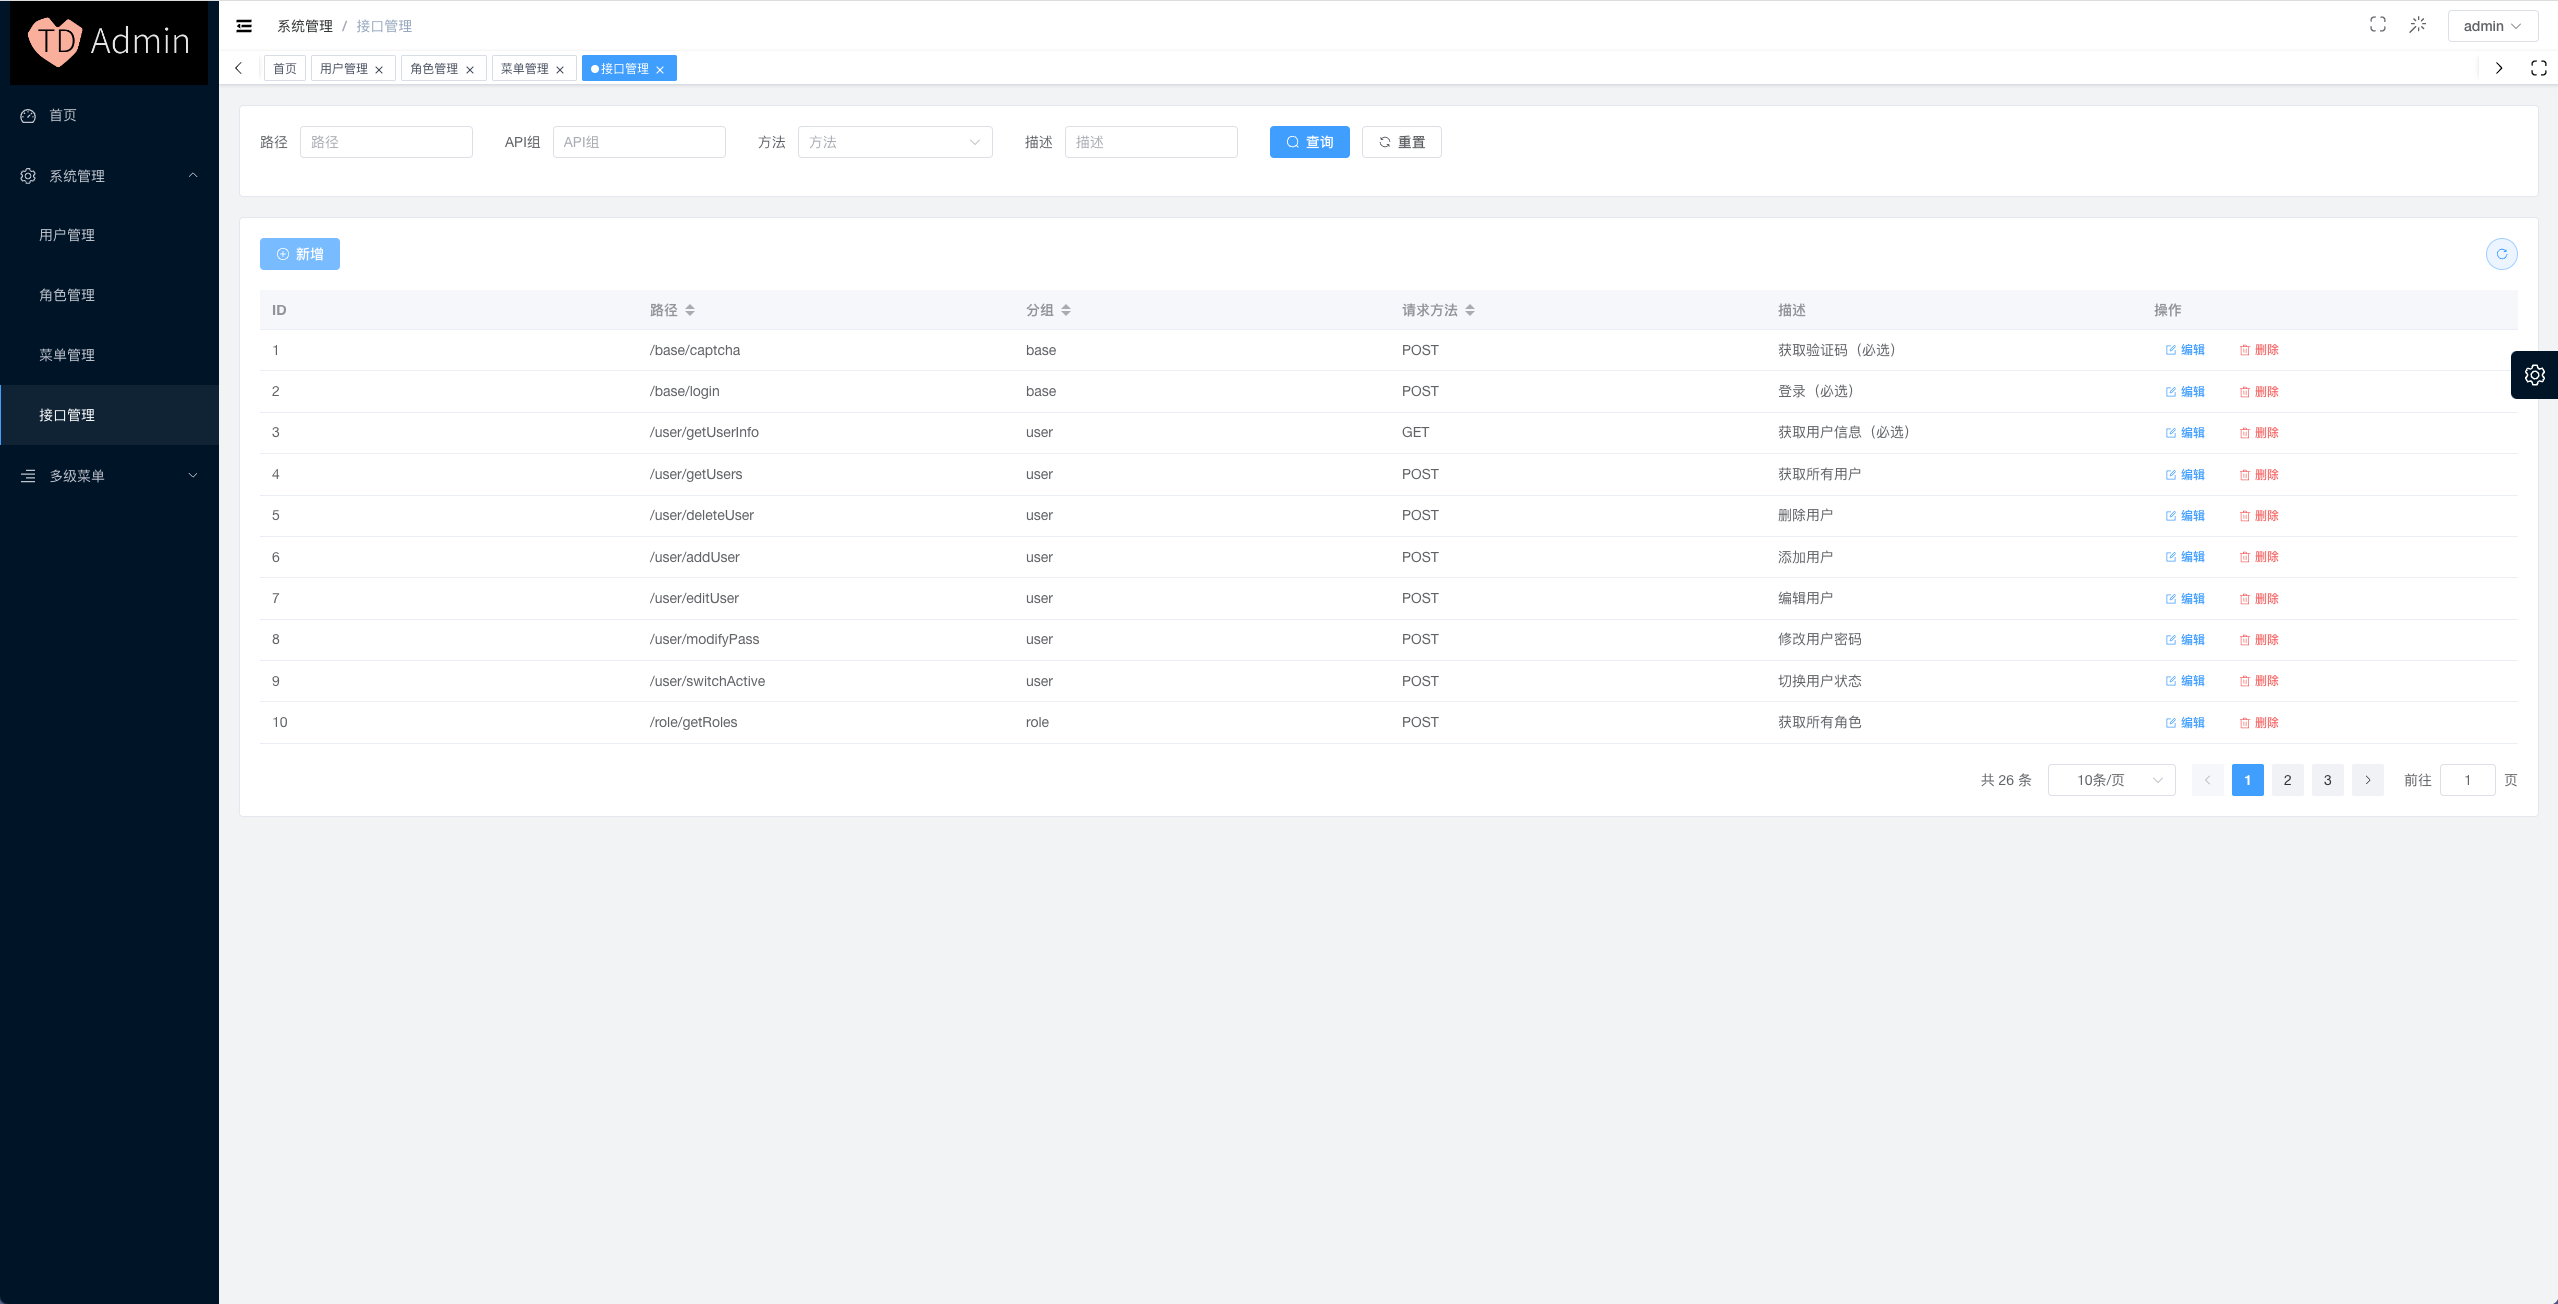Open 角色管理 in the sidebar
2558x1304 pixels.
(67, 295)
